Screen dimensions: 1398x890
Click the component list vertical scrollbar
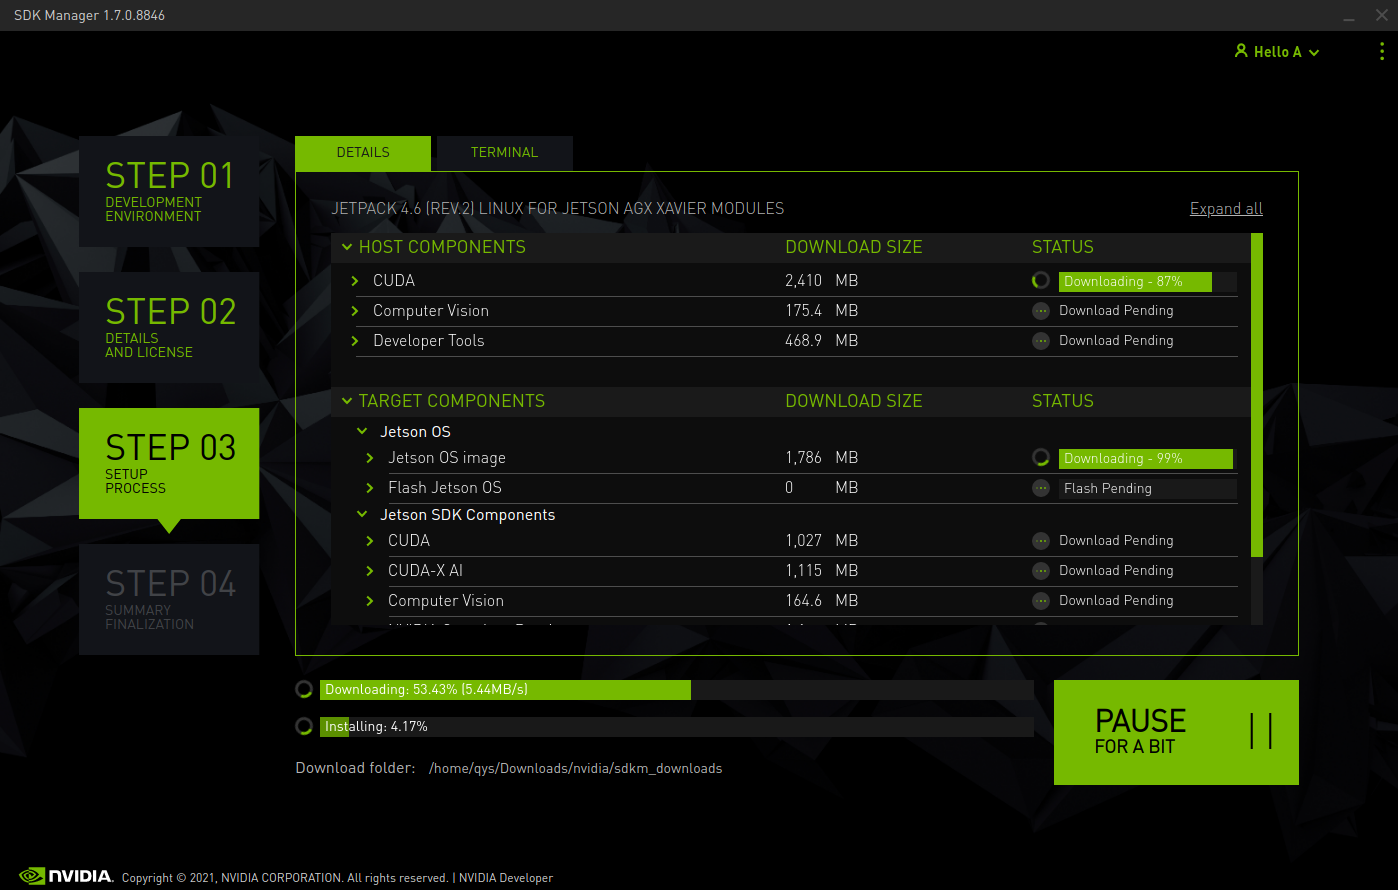coord(1257,395)
